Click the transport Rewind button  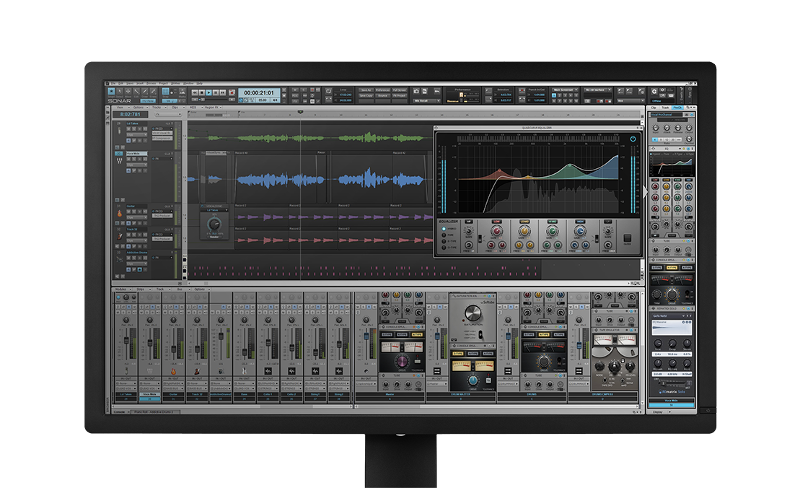click(195, 92)
